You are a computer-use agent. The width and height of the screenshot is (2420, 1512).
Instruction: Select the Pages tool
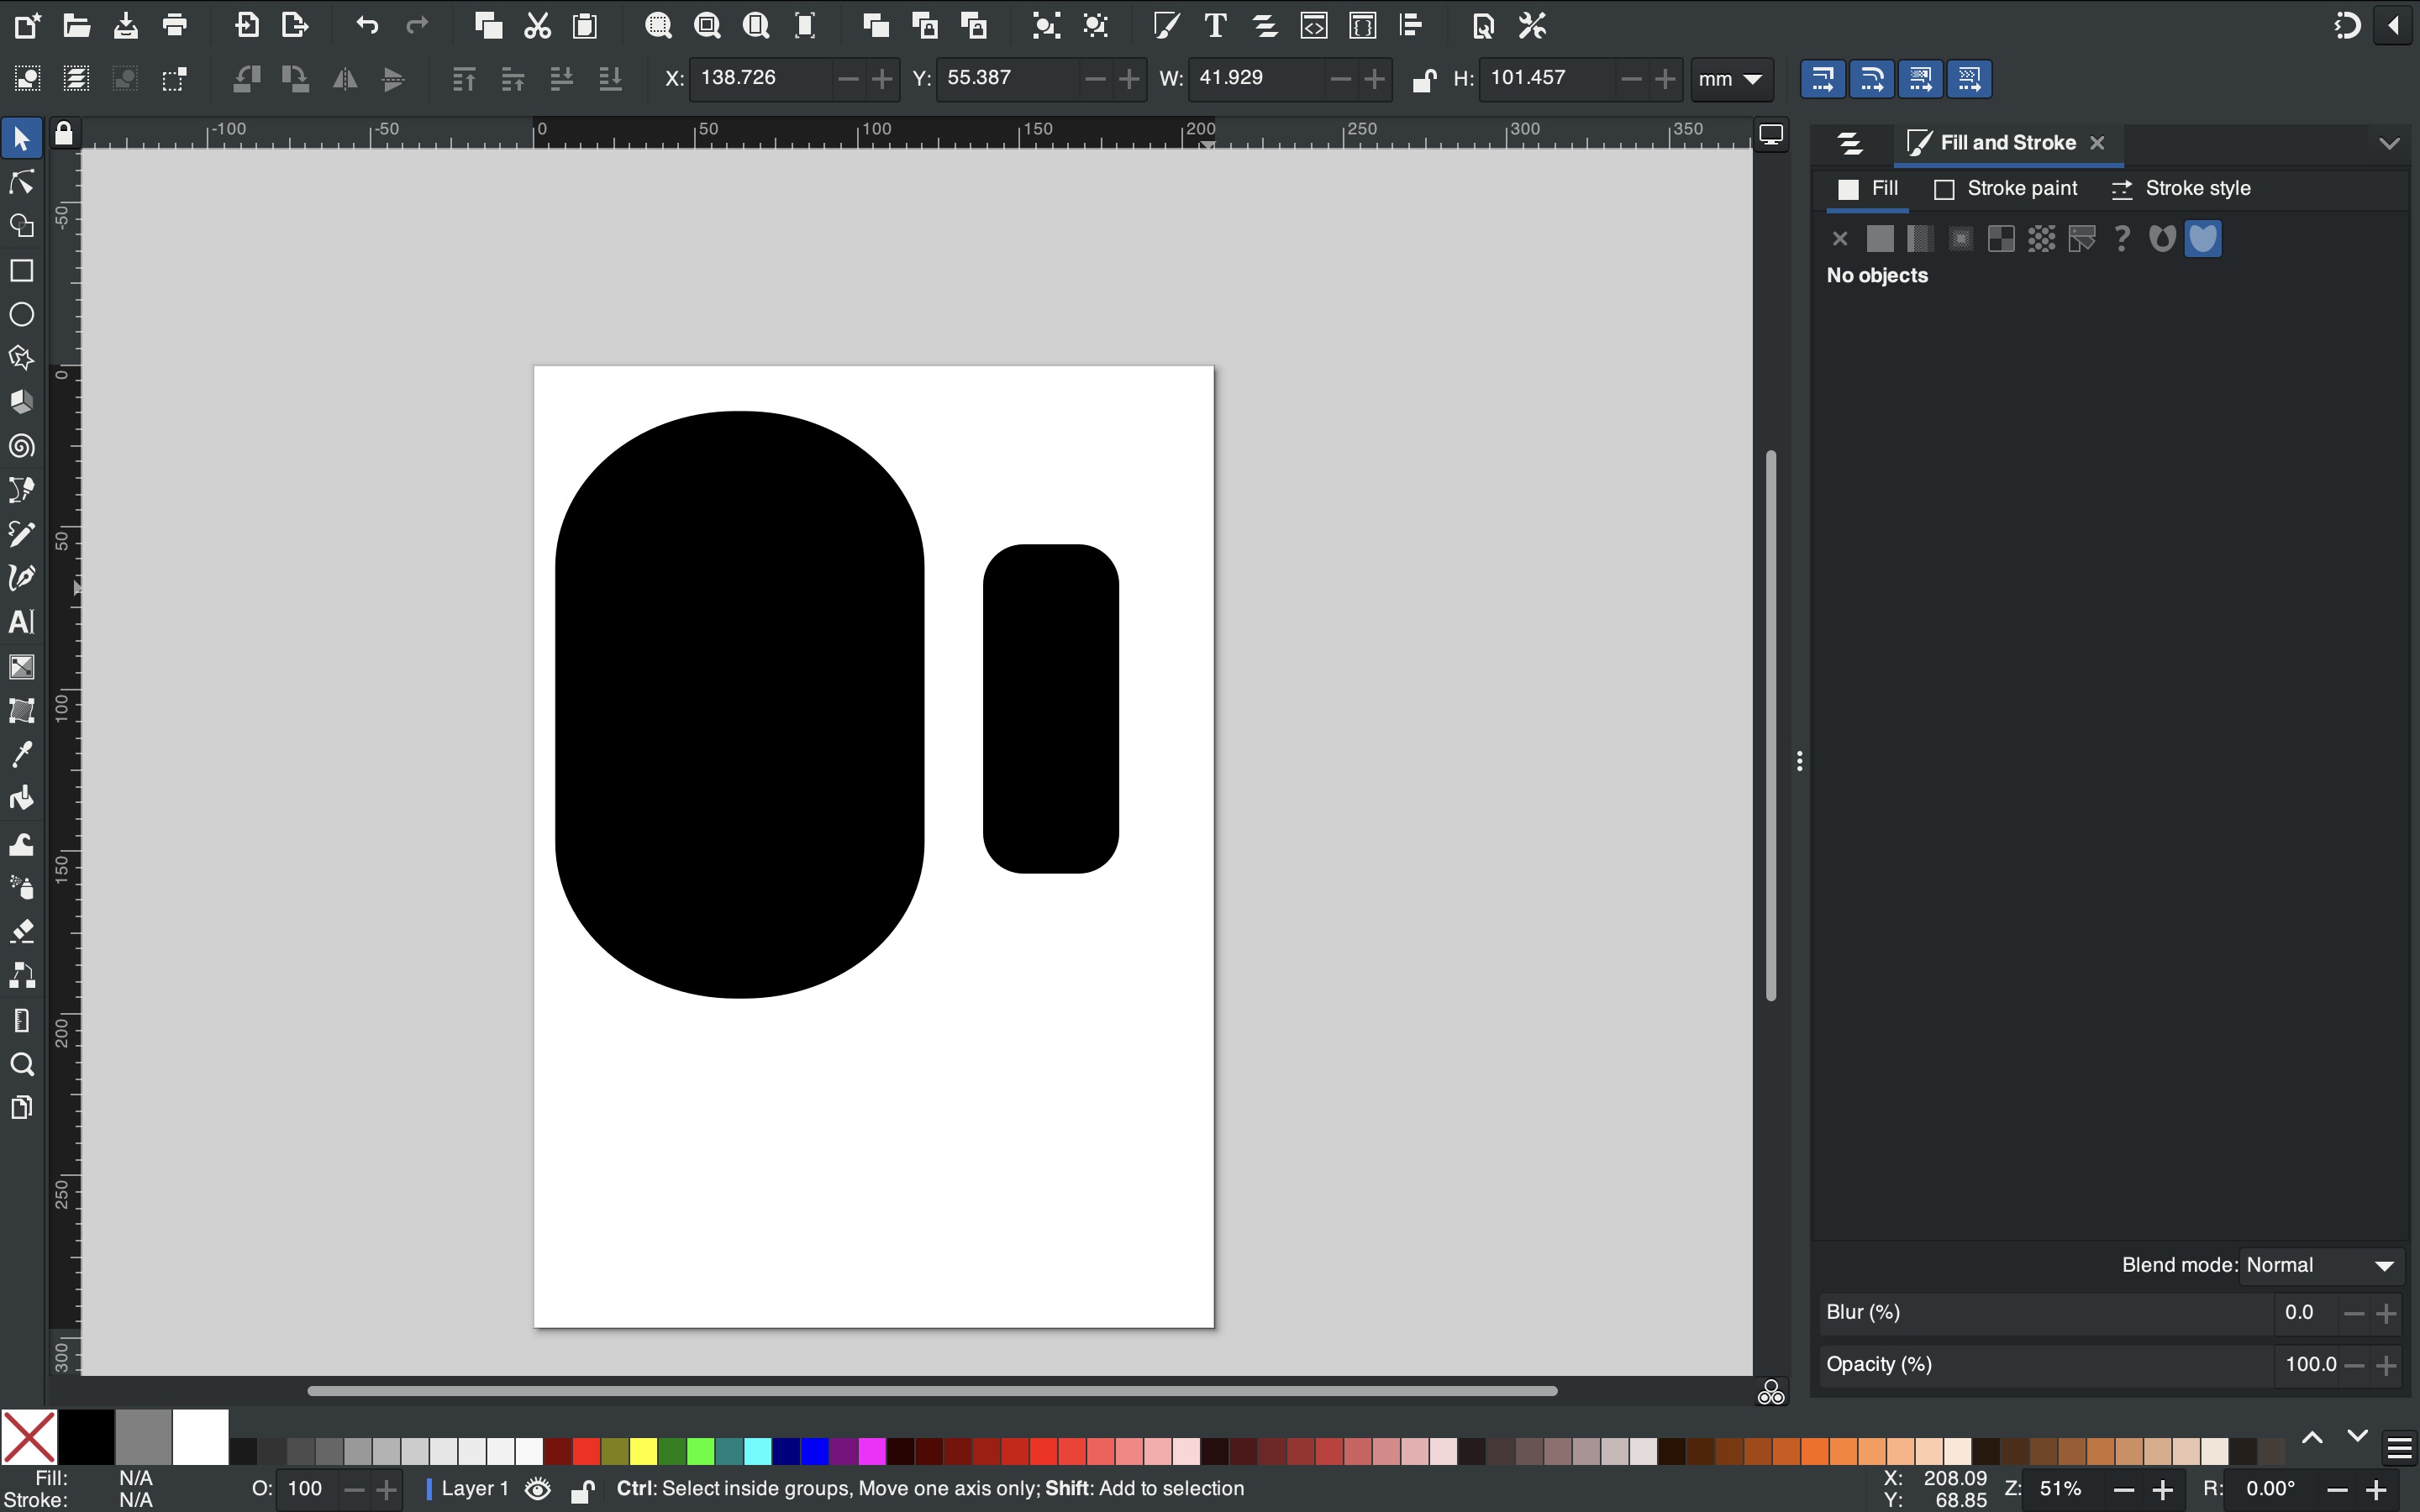click(x=21, y=1108)
